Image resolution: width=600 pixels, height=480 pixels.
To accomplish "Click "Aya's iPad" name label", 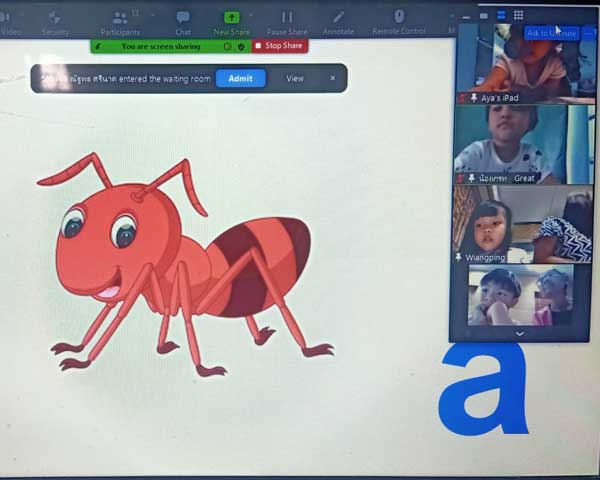I will coord(500,98).
